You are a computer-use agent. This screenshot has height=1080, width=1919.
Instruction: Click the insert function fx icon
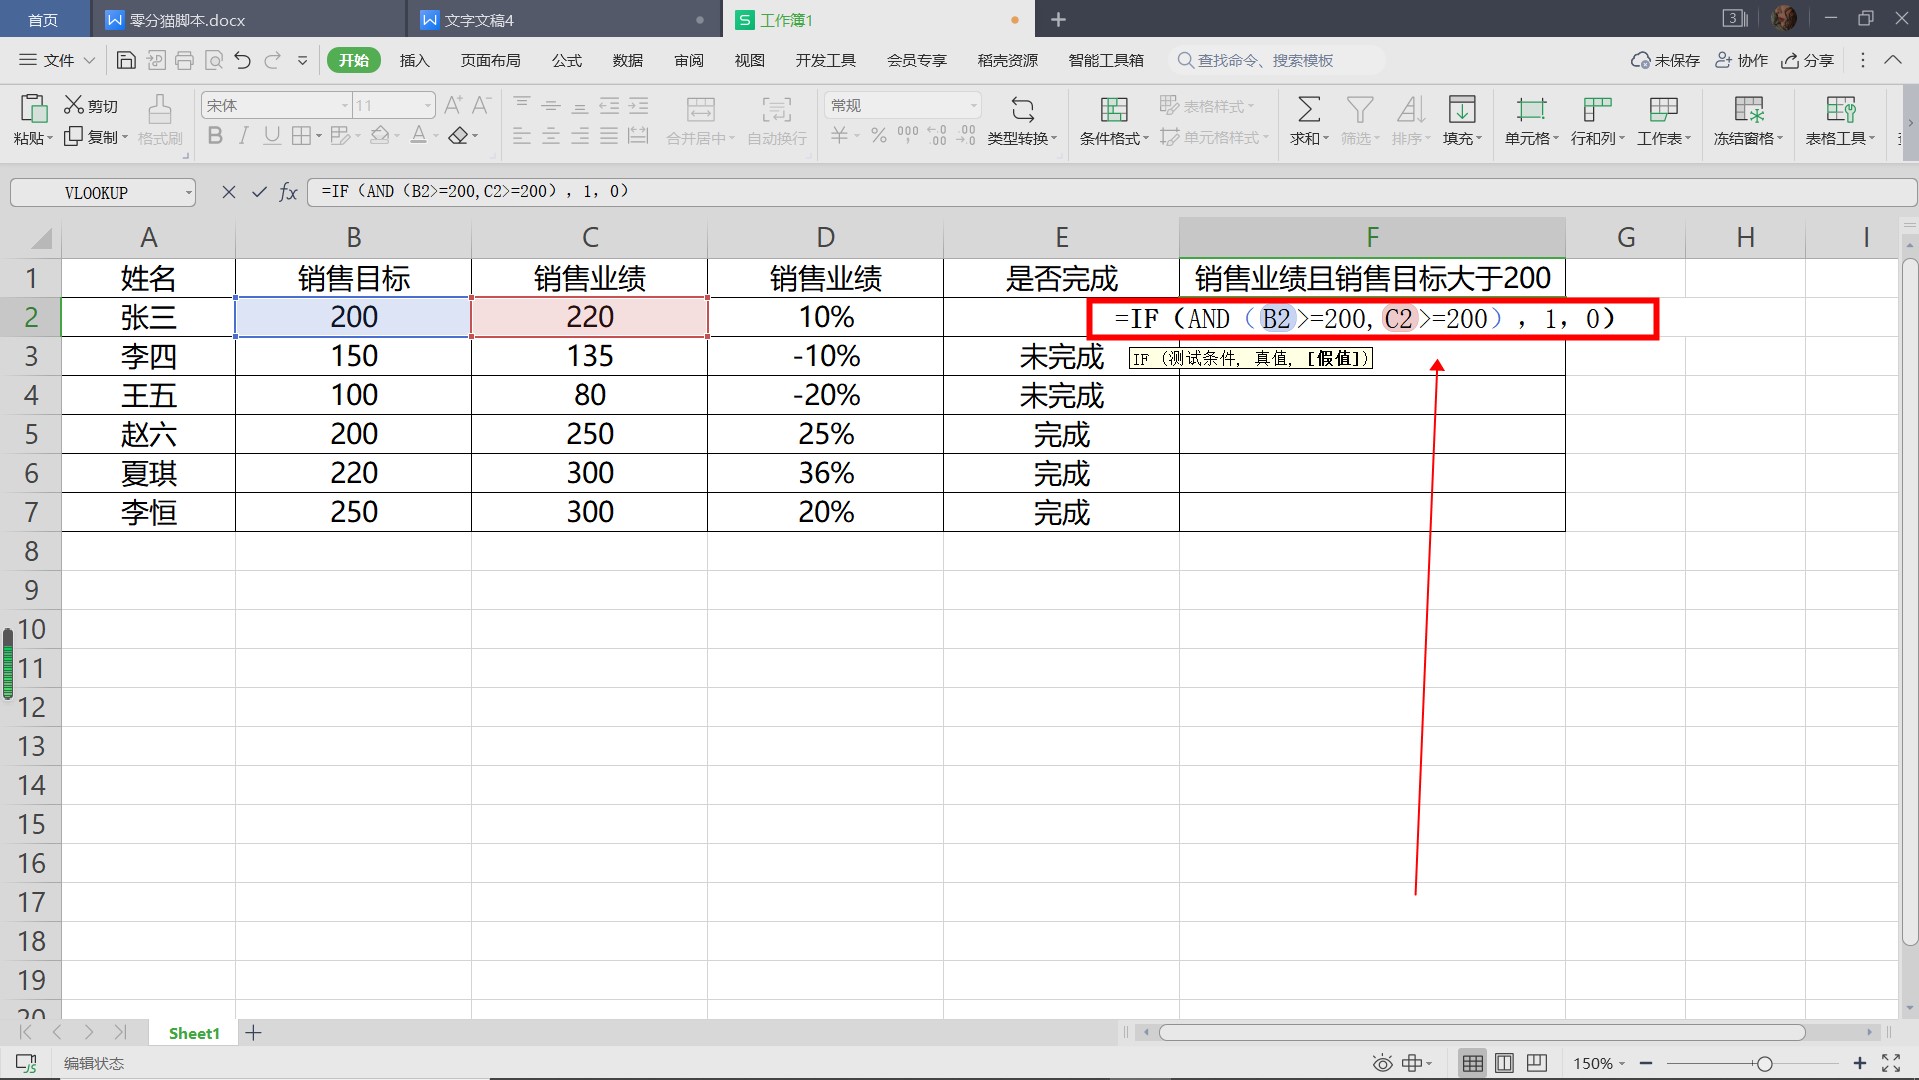(288, 192)
